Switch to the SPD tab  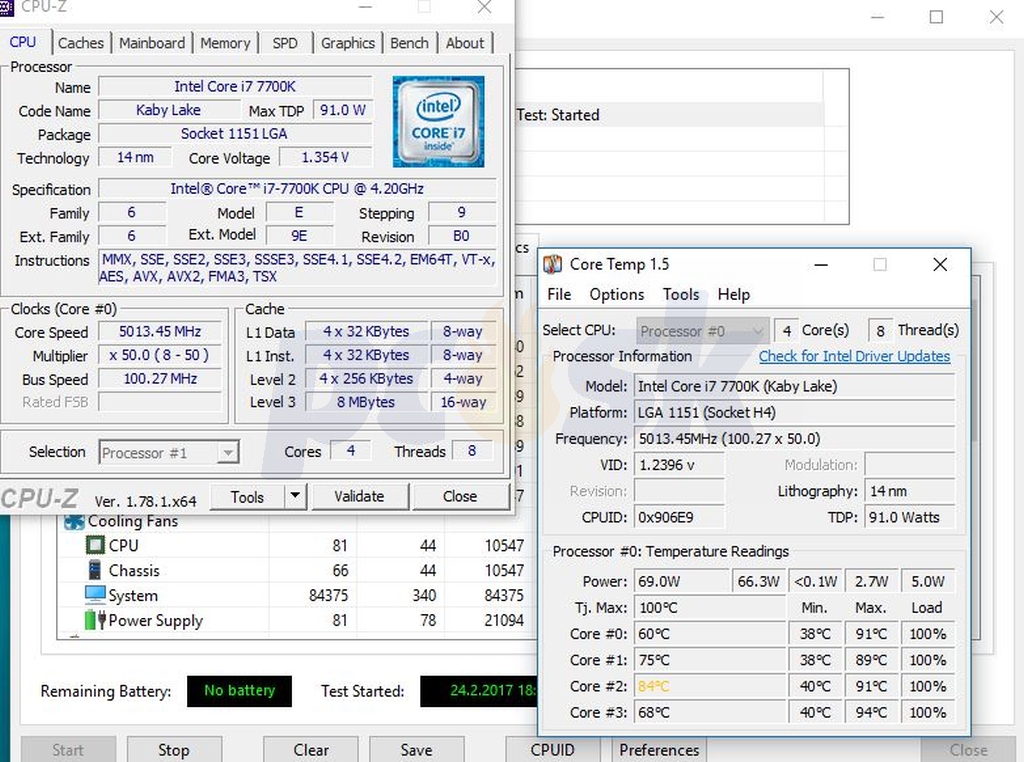285,43
